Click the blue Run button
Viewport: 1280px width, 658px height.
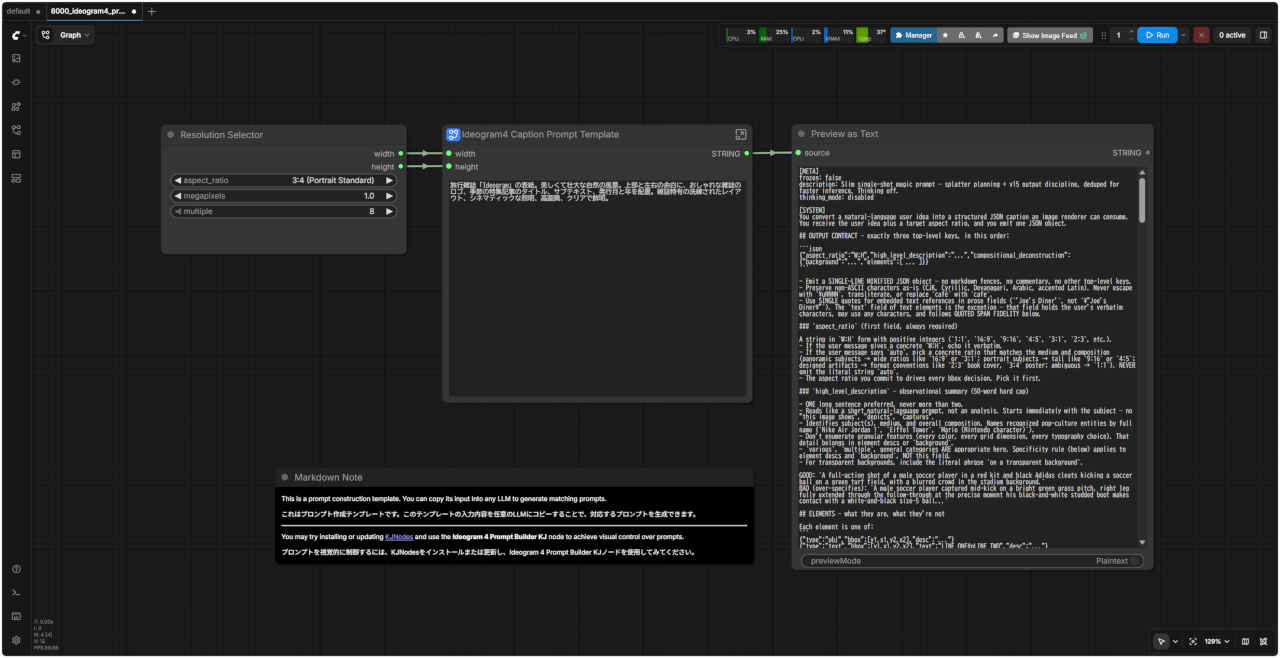coord(1157,35)
